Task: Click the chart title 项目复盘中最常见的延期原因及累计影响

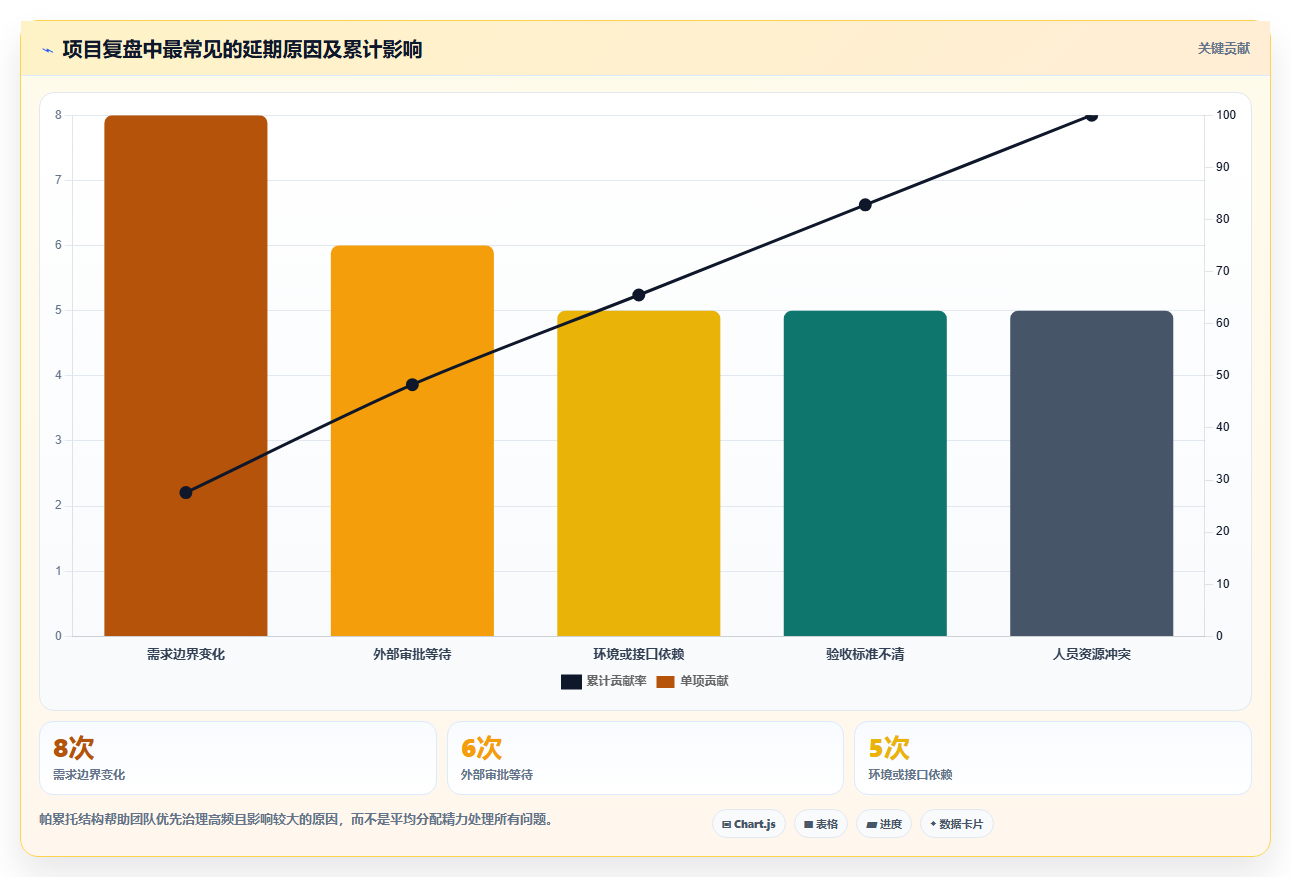Action: click(242, 49)
